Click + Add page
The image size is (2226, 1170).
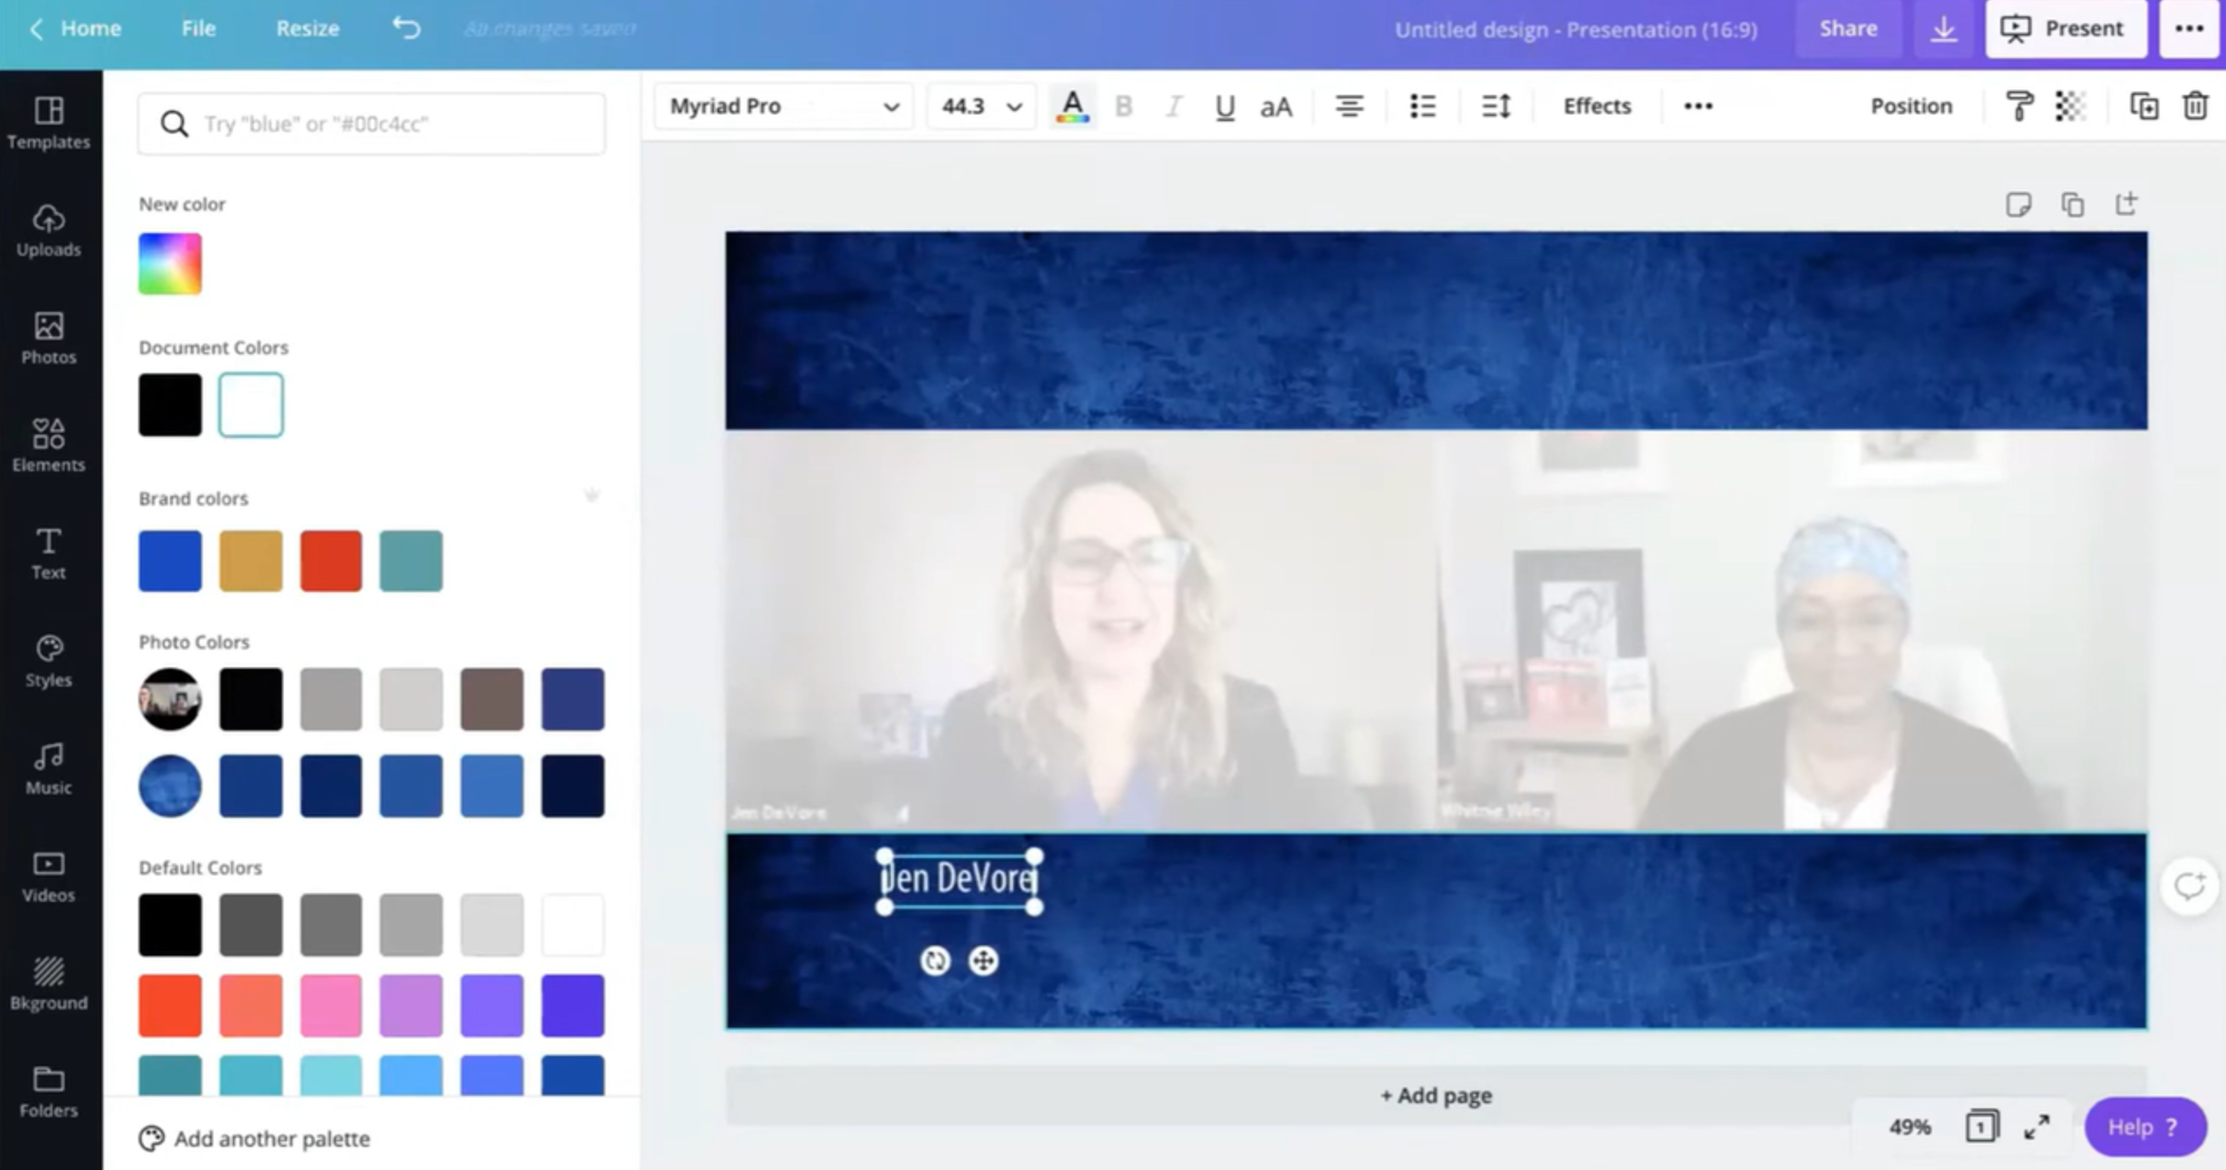pos(1436,1096)
